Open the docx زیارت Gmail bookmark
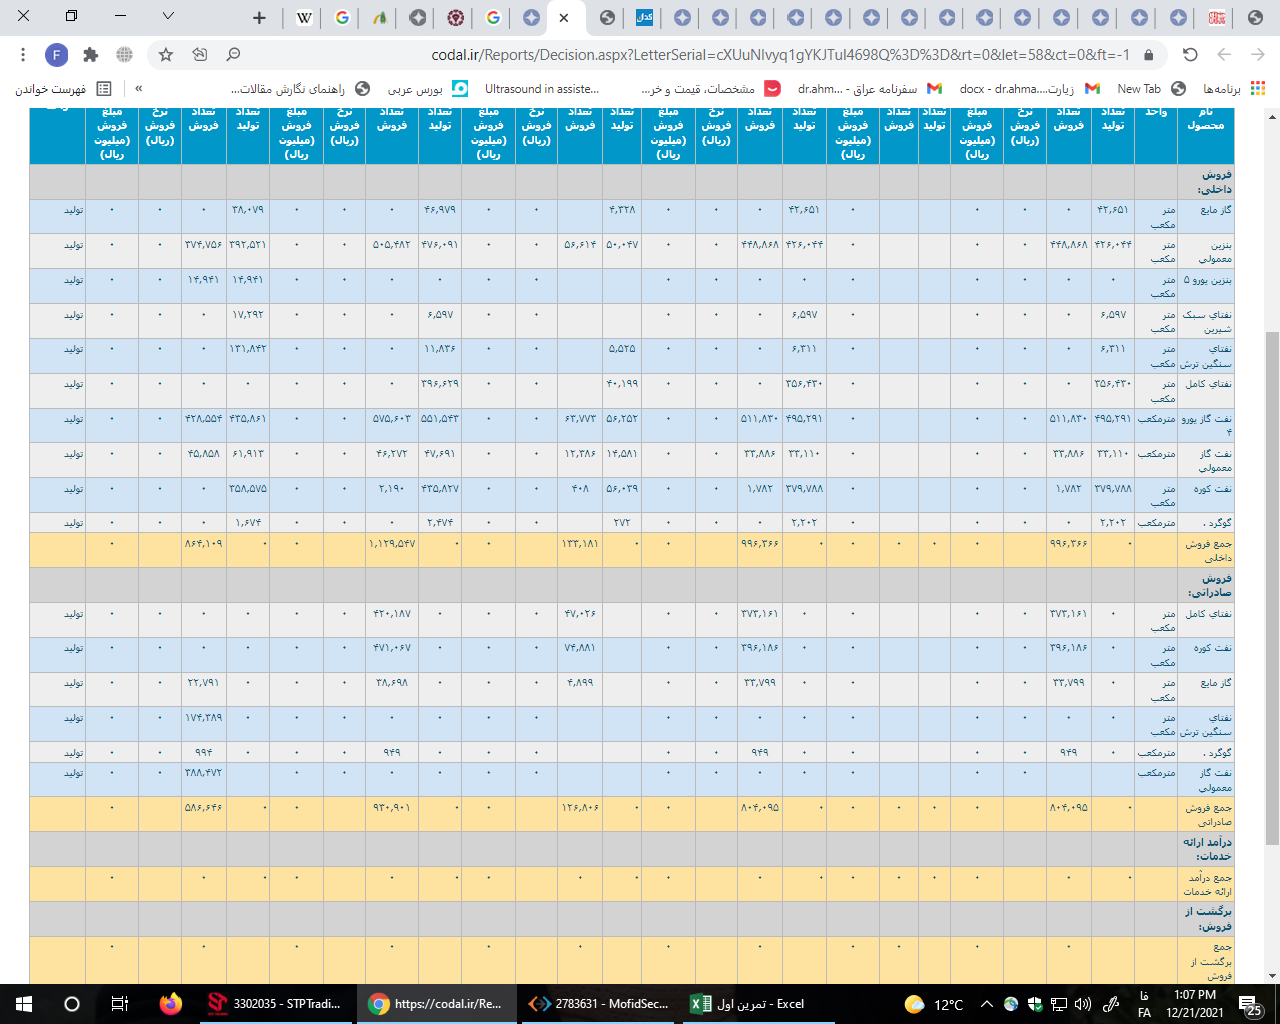This screenshot has height=1024, width=1280. (1030, 89)
